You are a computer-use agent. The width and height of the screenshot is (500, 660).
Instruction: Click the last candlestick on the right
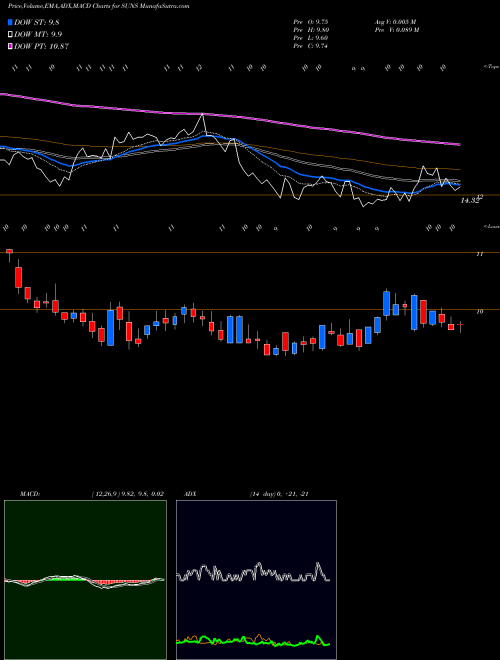pos(460,327)
